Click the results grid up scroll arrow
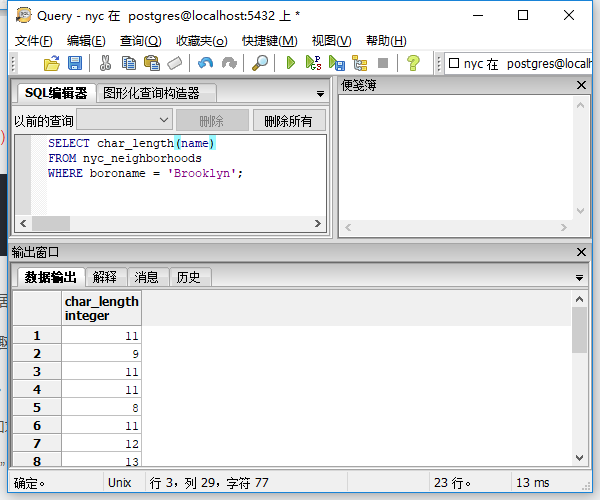 [579, 299]
